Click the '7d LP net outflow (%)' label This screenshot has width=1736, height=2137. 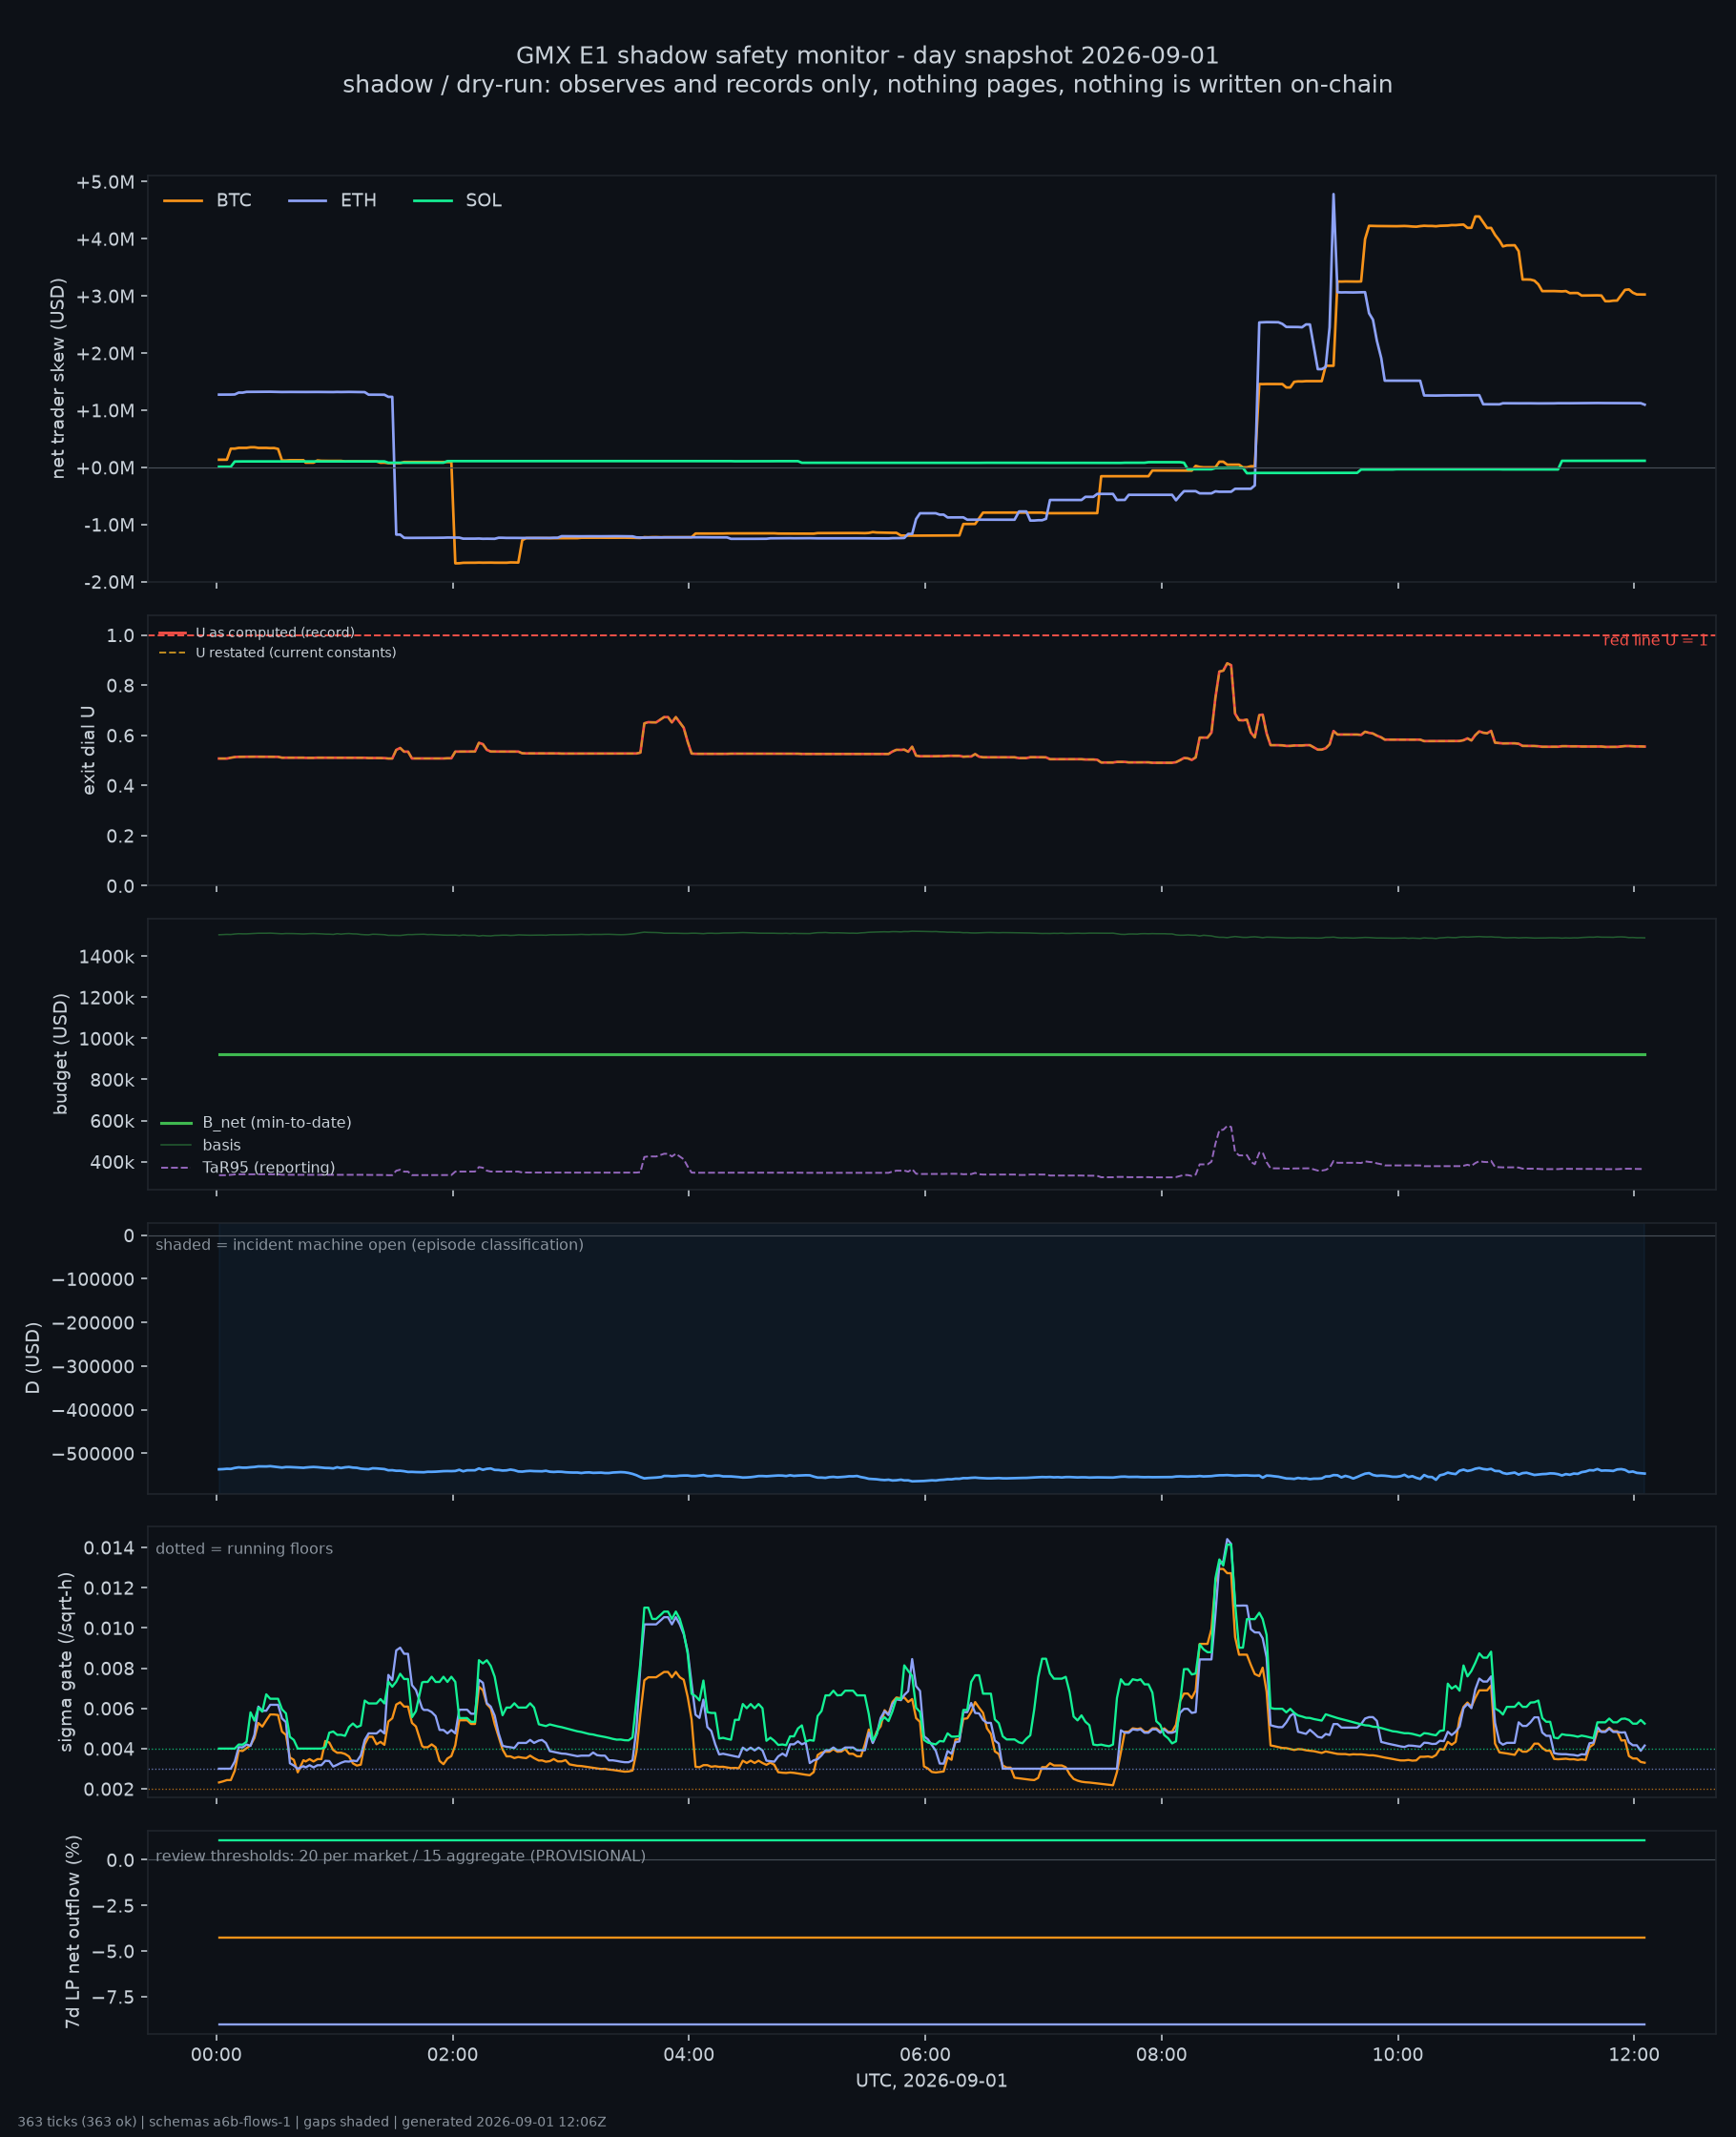pyautogui.click(x=72, y=1932)
